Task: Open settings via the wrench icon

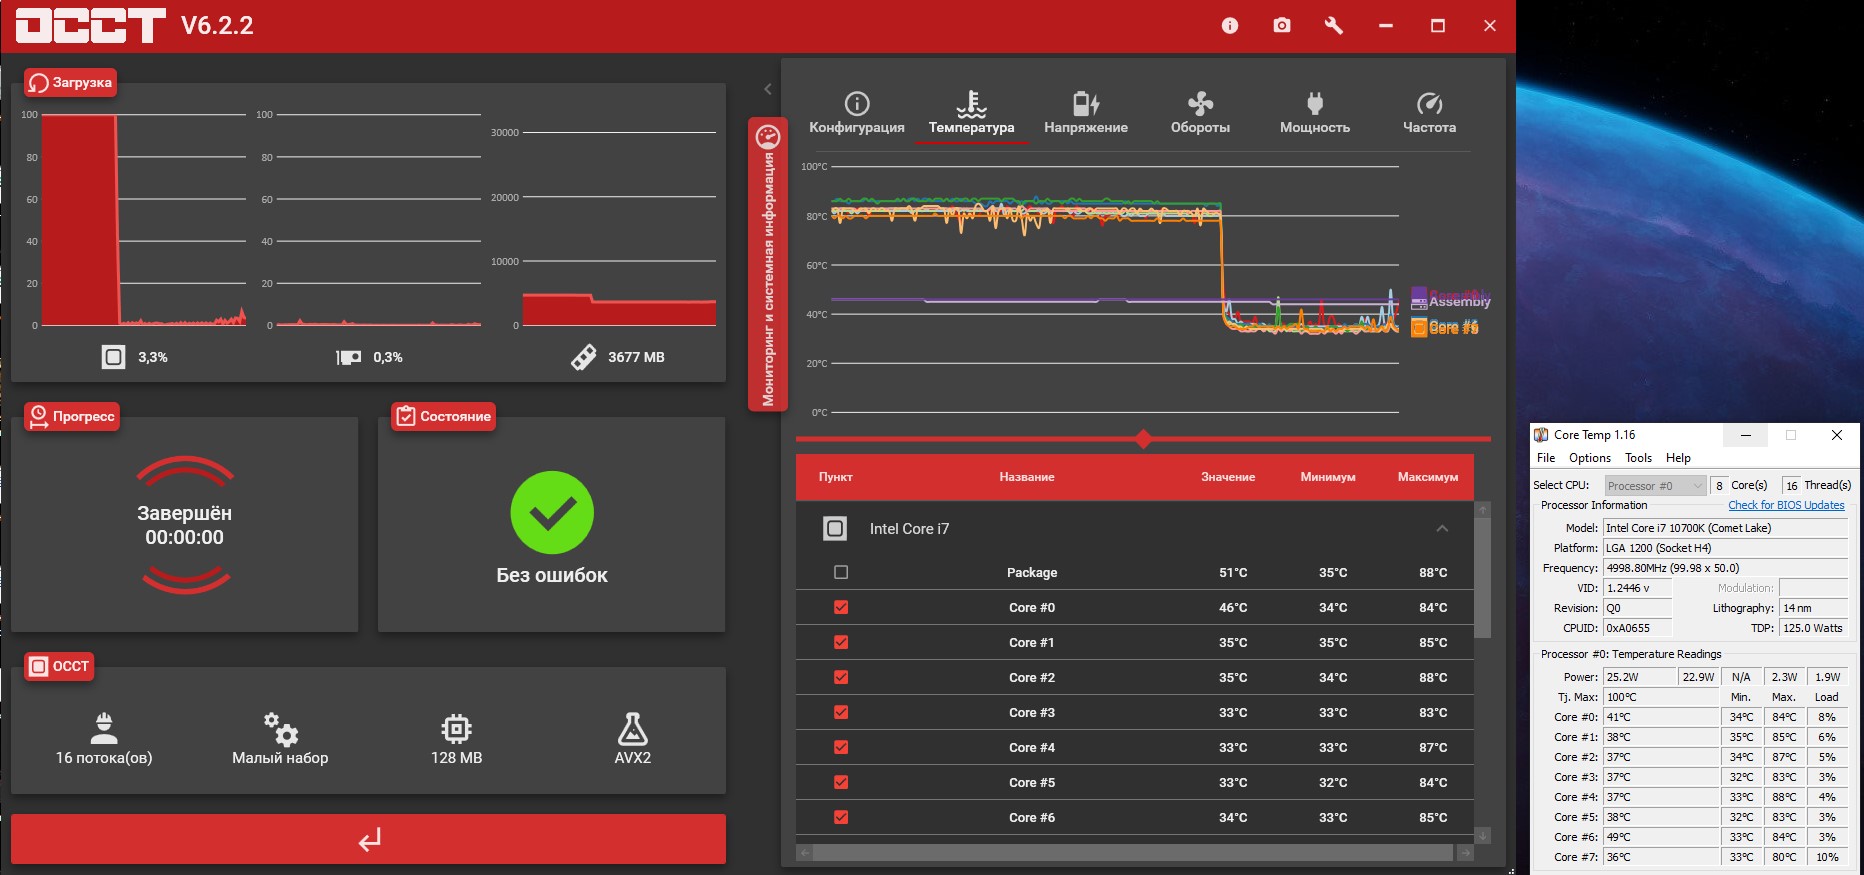Action: coord(1334,26)
